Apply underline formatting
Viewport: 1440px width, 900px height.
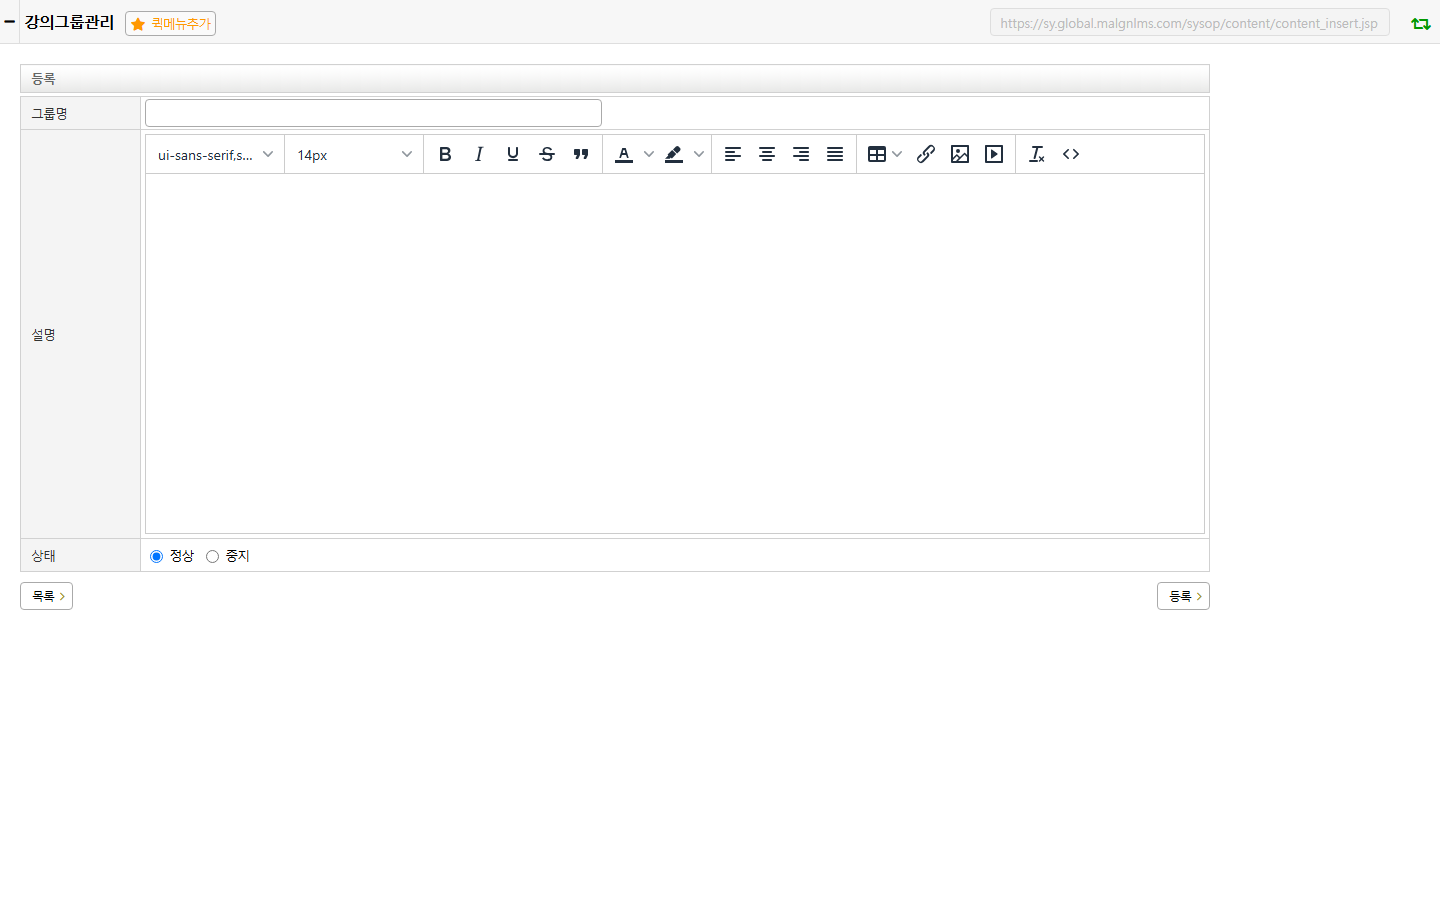tap(513, 154)
